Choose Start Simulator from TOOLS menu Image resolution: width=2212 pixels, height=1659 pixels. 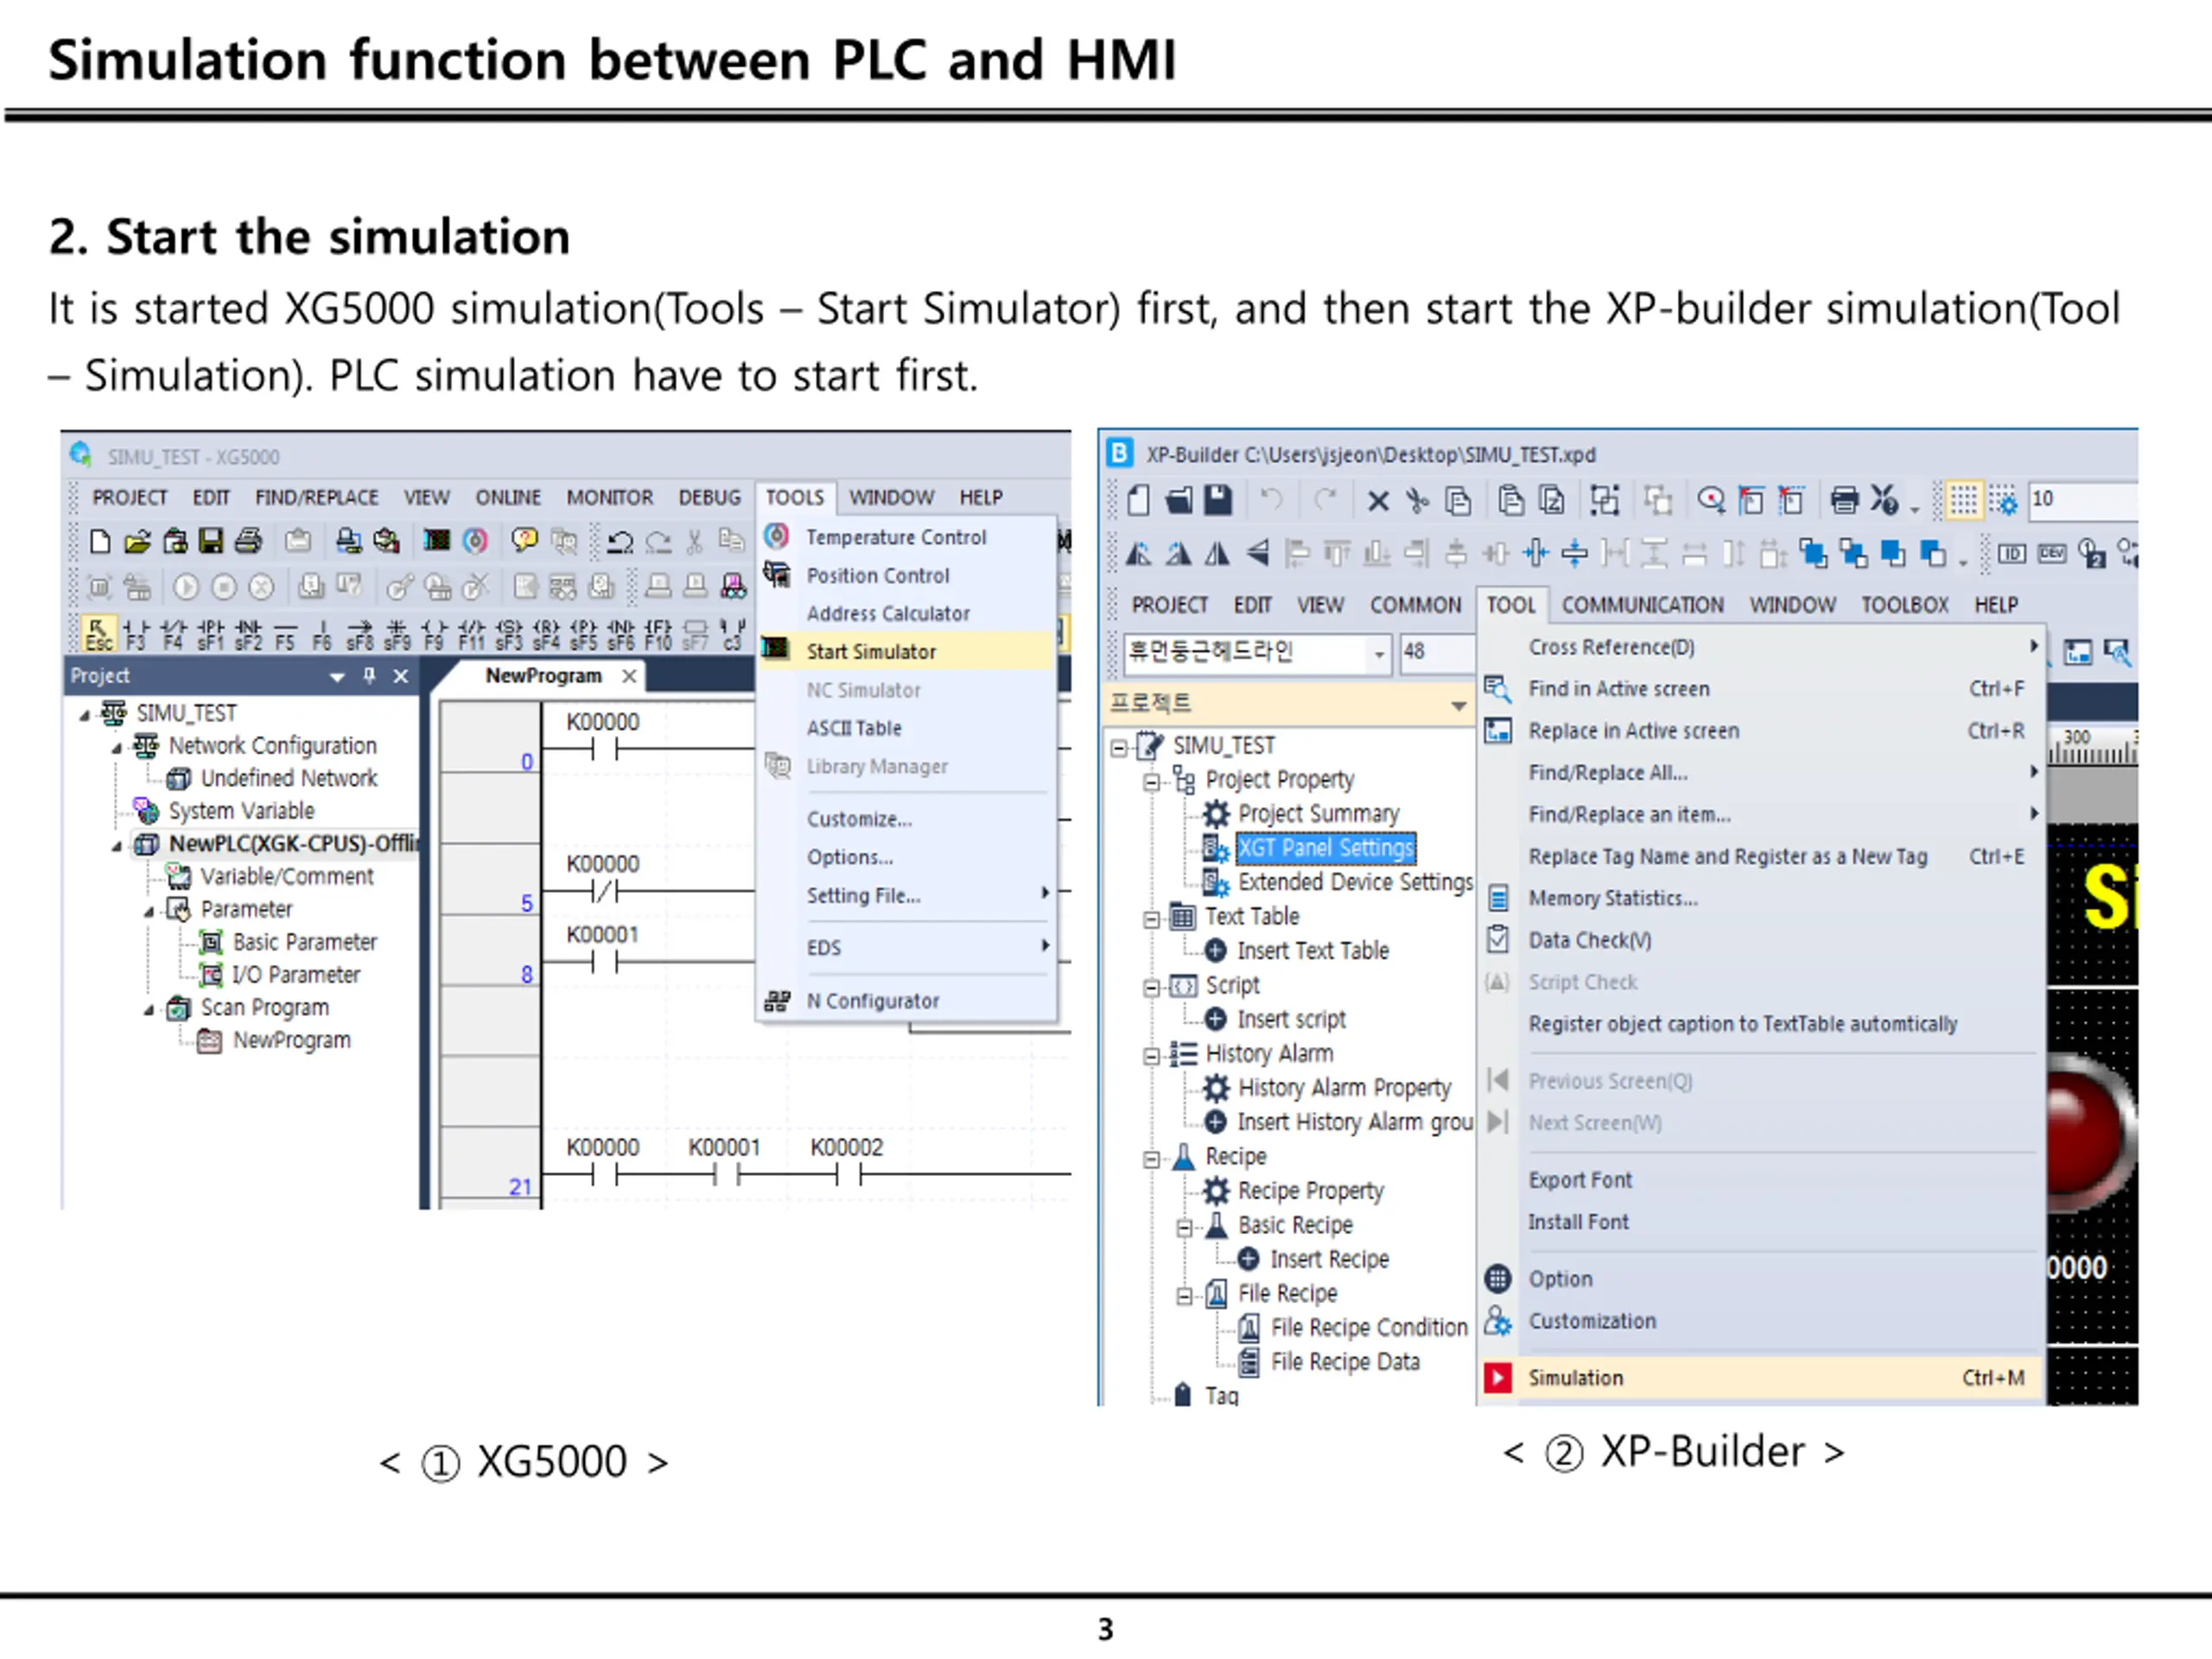tap(870, 652)
